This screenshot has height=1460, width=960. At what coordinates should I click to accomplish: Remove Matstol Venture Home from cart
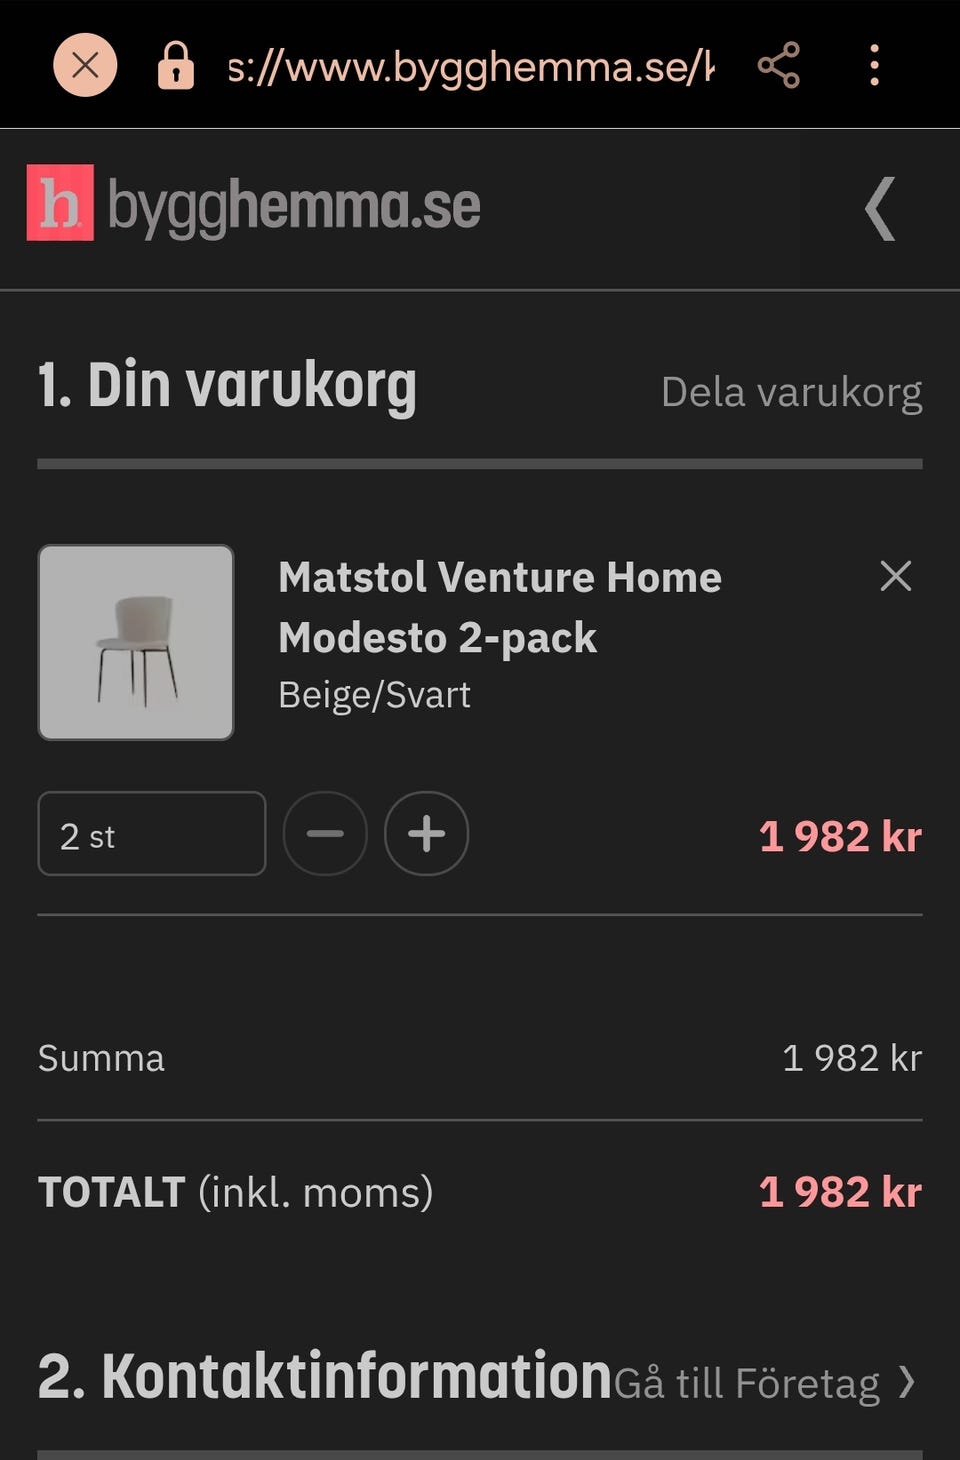pos(895,576)
